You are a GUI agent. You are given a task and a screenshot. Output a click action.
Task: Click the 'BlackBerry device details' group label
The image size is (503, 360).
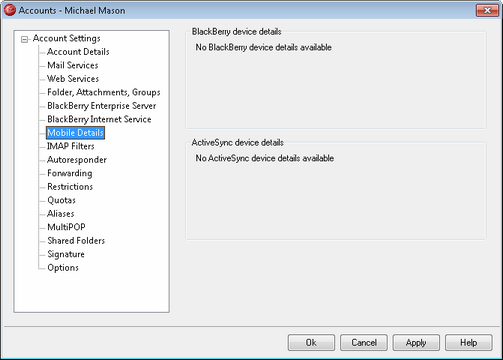point(236,32)
